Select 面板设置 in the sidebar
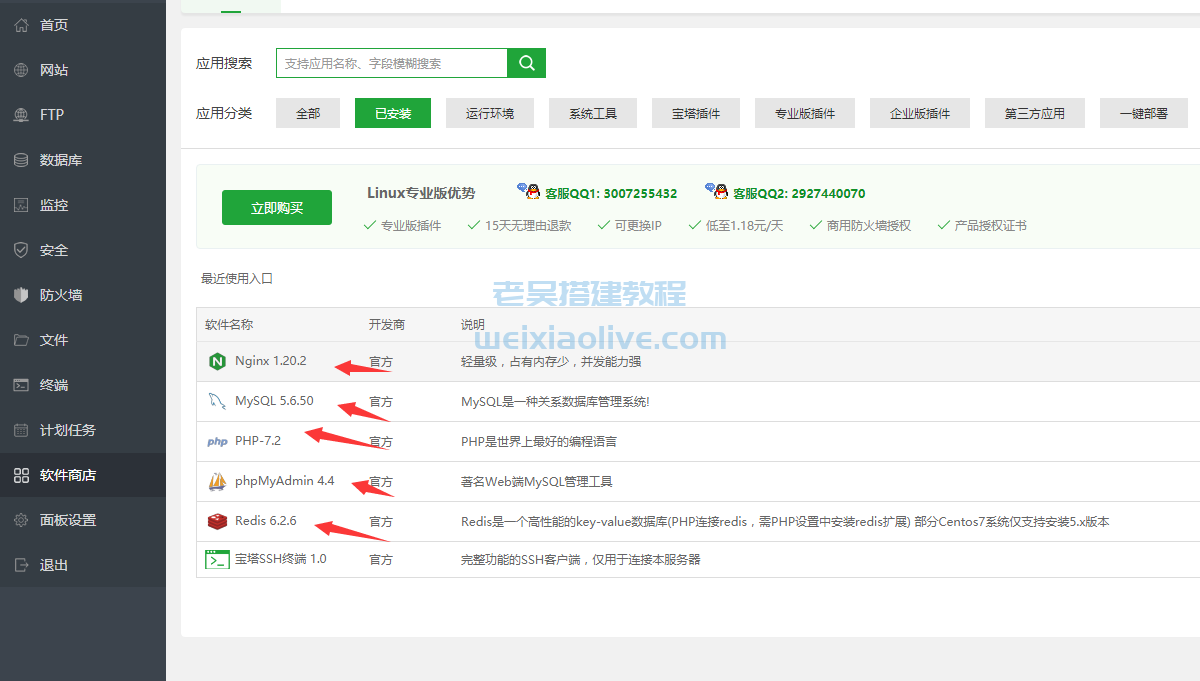1200x681 pixels. [x=68, y=520]
